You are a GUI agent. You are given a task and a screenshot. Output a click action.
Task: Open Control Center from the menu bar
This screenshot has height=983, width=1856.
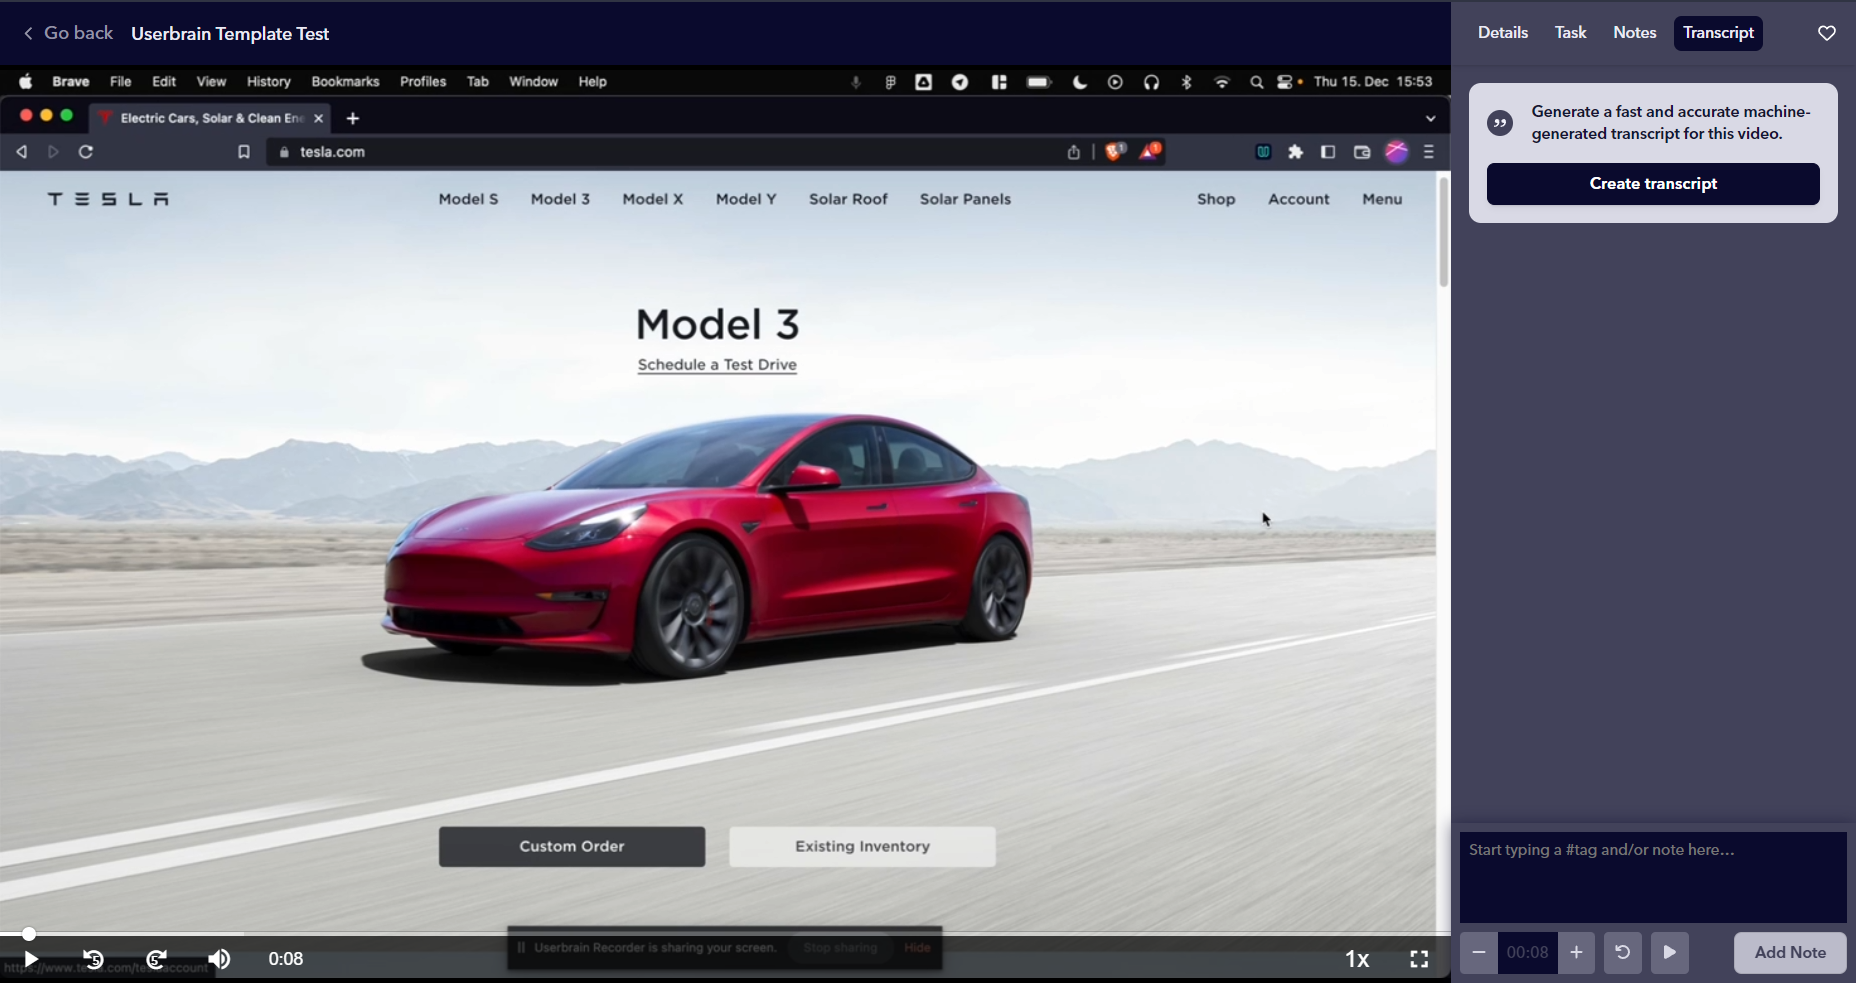[x=1286, y=82]
